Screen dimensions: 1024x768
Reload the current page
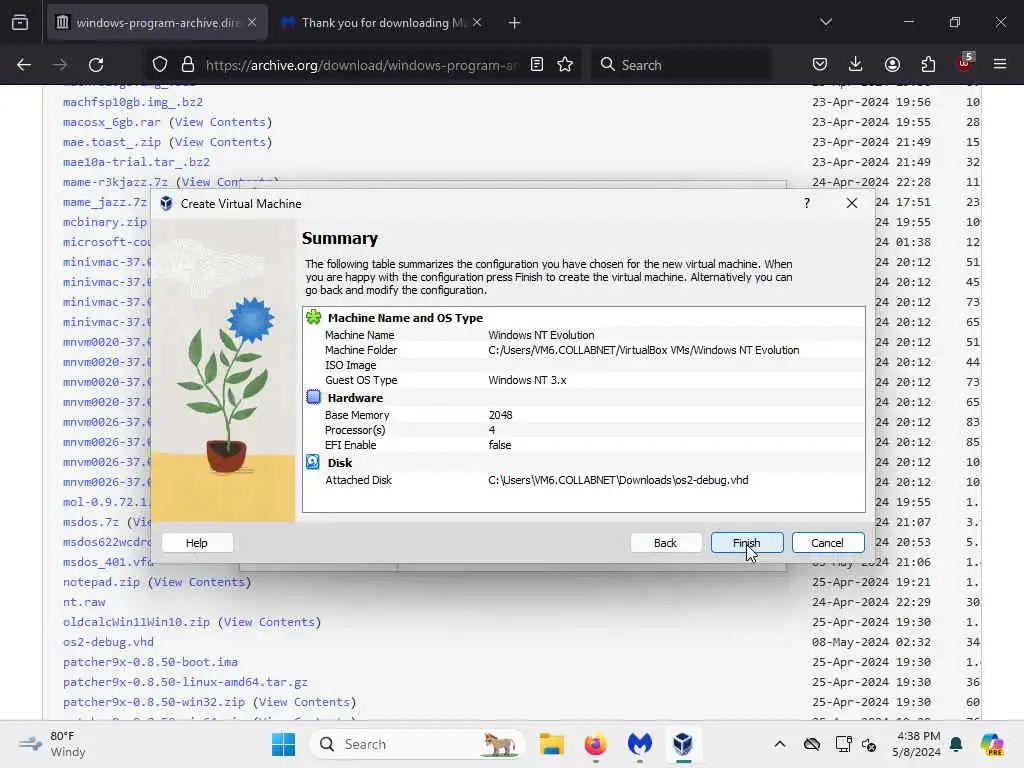tap(96, 65)
